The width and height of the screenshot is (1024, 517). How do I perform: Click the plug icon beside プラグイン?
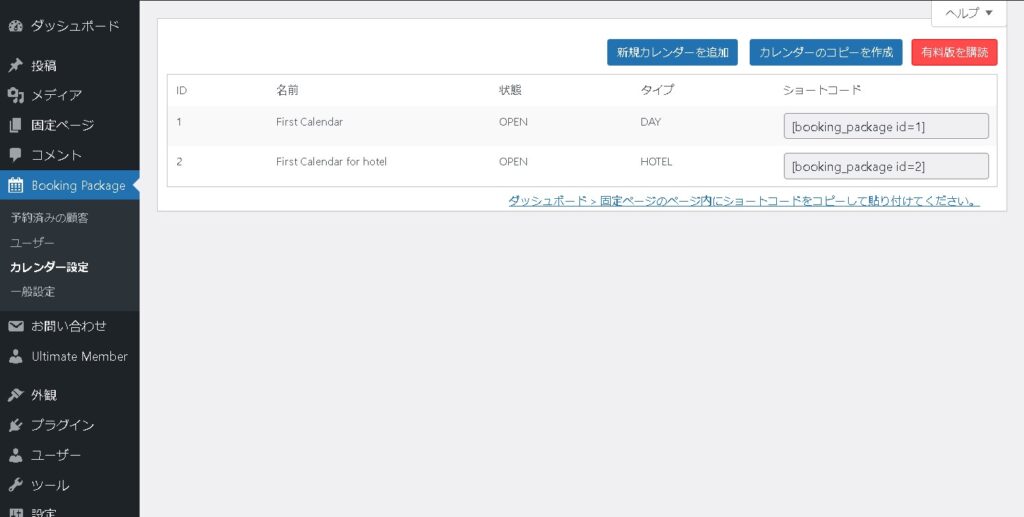15,425
